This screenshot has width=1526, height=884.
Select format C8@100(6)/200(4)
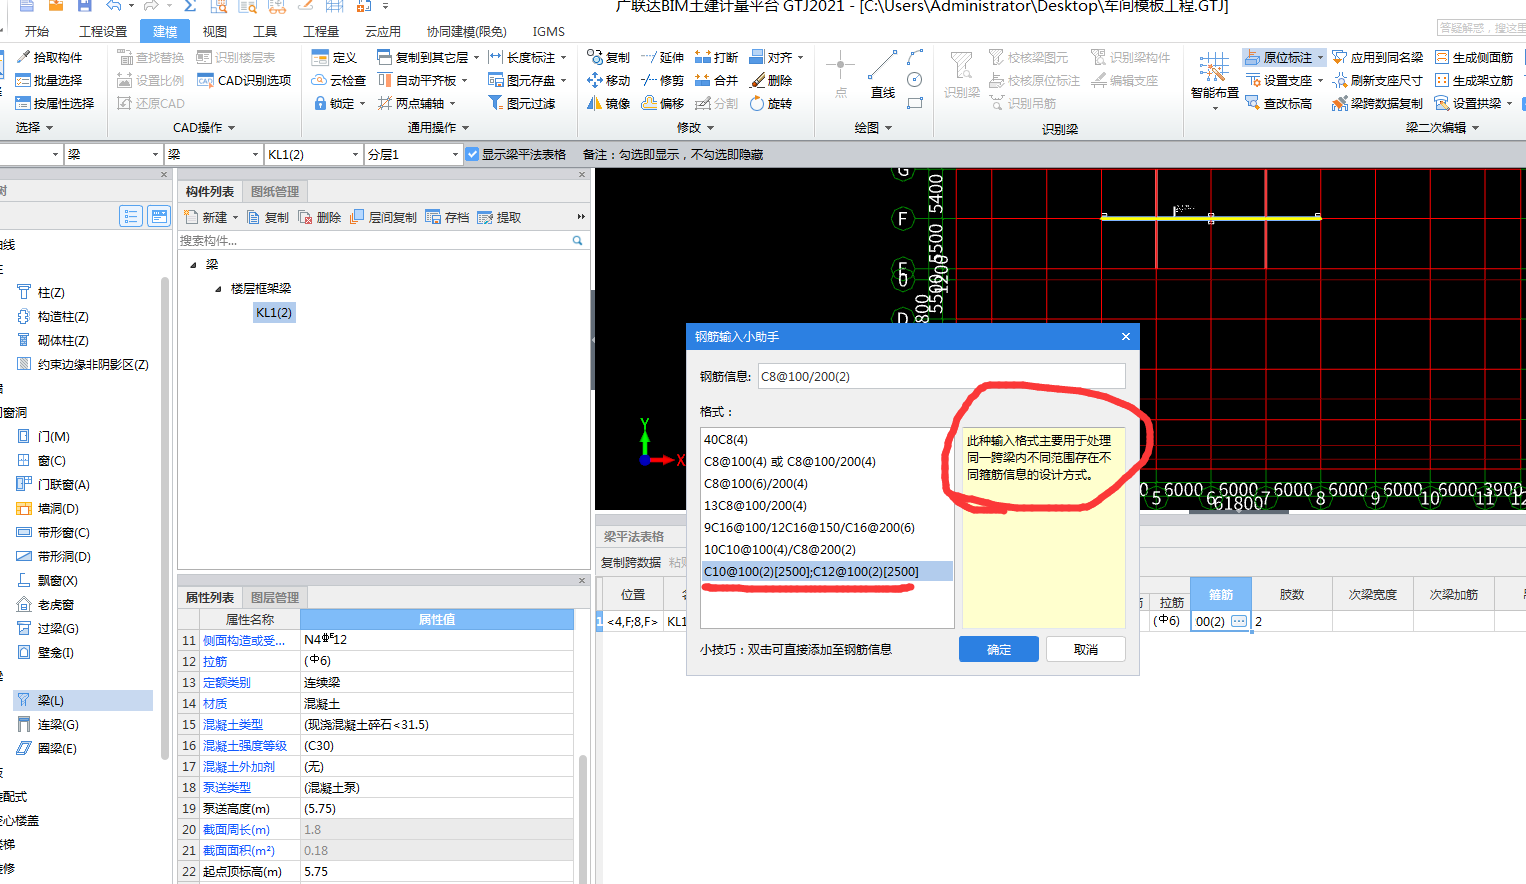[827, 483]
